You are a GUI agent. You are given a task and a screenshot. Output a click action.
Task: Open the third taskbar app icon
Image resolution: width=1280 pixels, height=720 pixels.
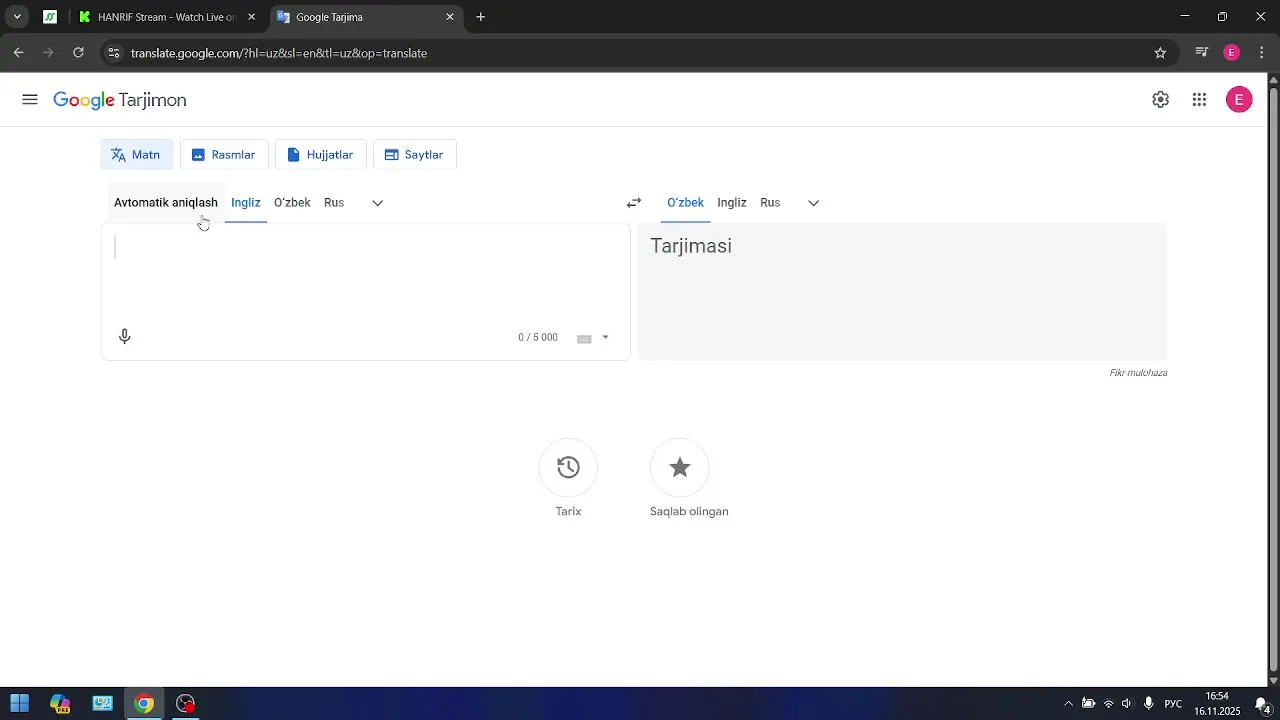(x=102, y=704)
